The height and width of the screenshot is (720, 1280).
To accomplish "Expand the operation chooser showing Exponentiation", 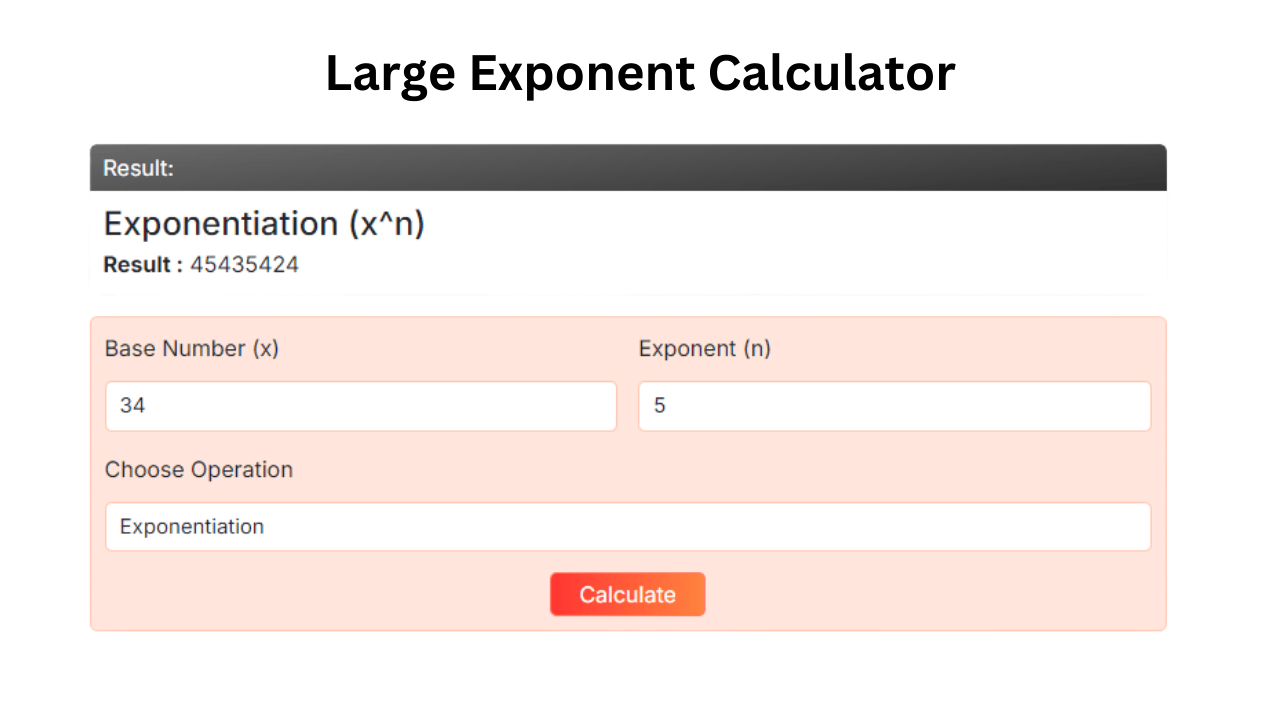I will point(628,526).
